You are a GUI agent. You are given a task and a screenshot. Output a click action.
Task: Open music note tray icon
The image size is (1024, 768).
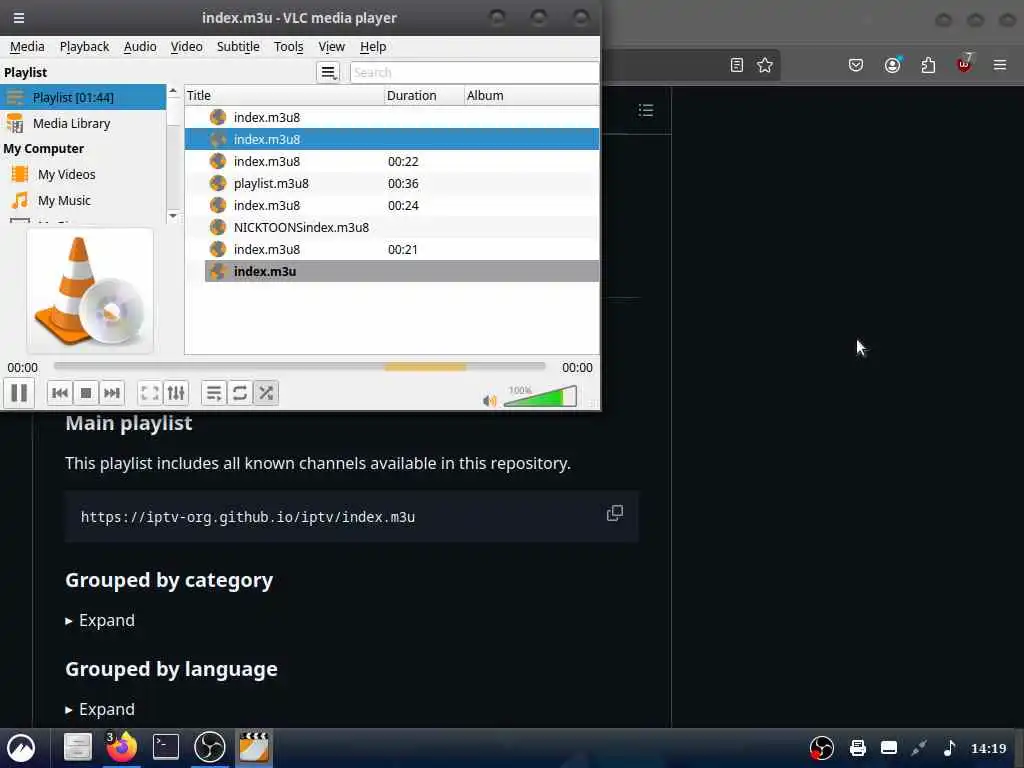click(x=950, y=748)
